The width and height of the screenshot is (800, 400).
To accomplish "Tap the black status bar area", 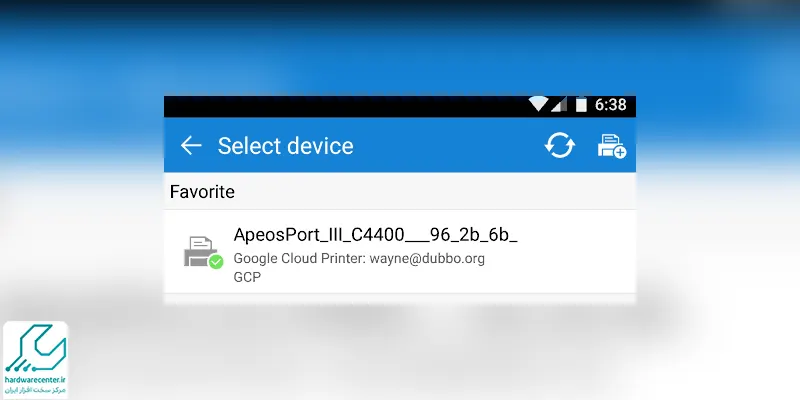I will pos(345,106).
